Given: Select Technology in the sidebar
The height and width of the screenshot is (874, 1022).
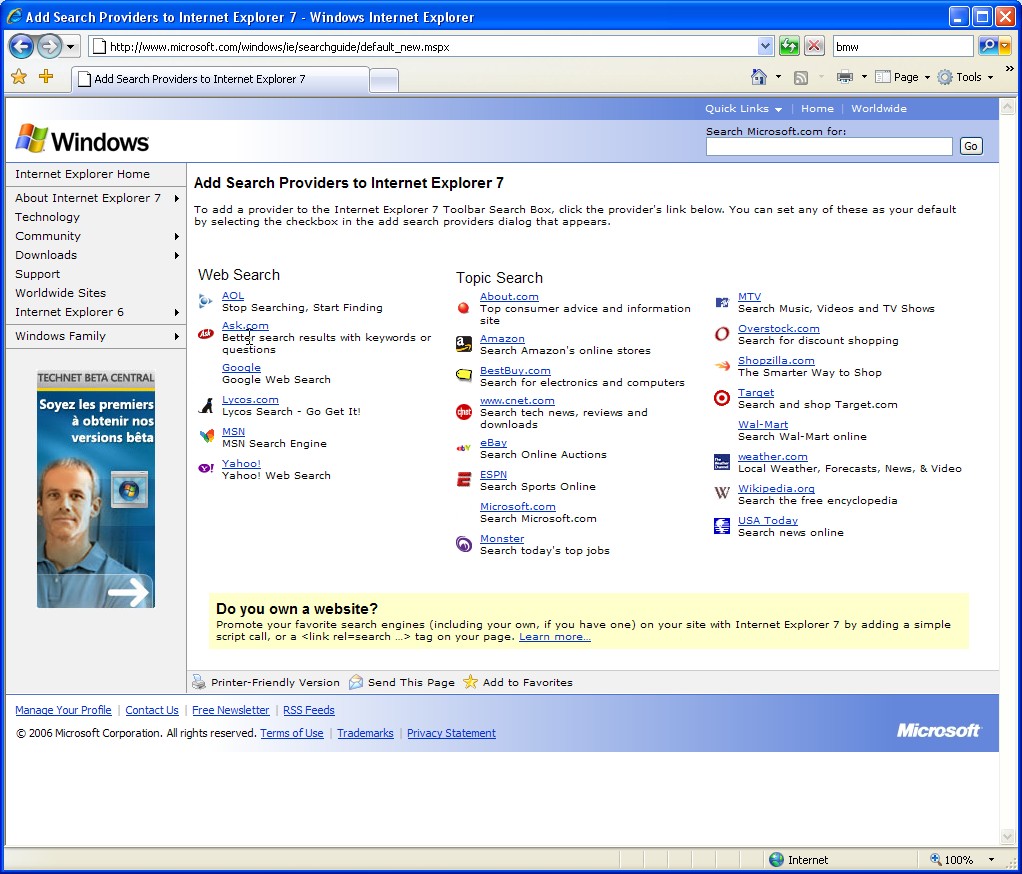Looking at the screenshot, I should [x=48, y=217].
